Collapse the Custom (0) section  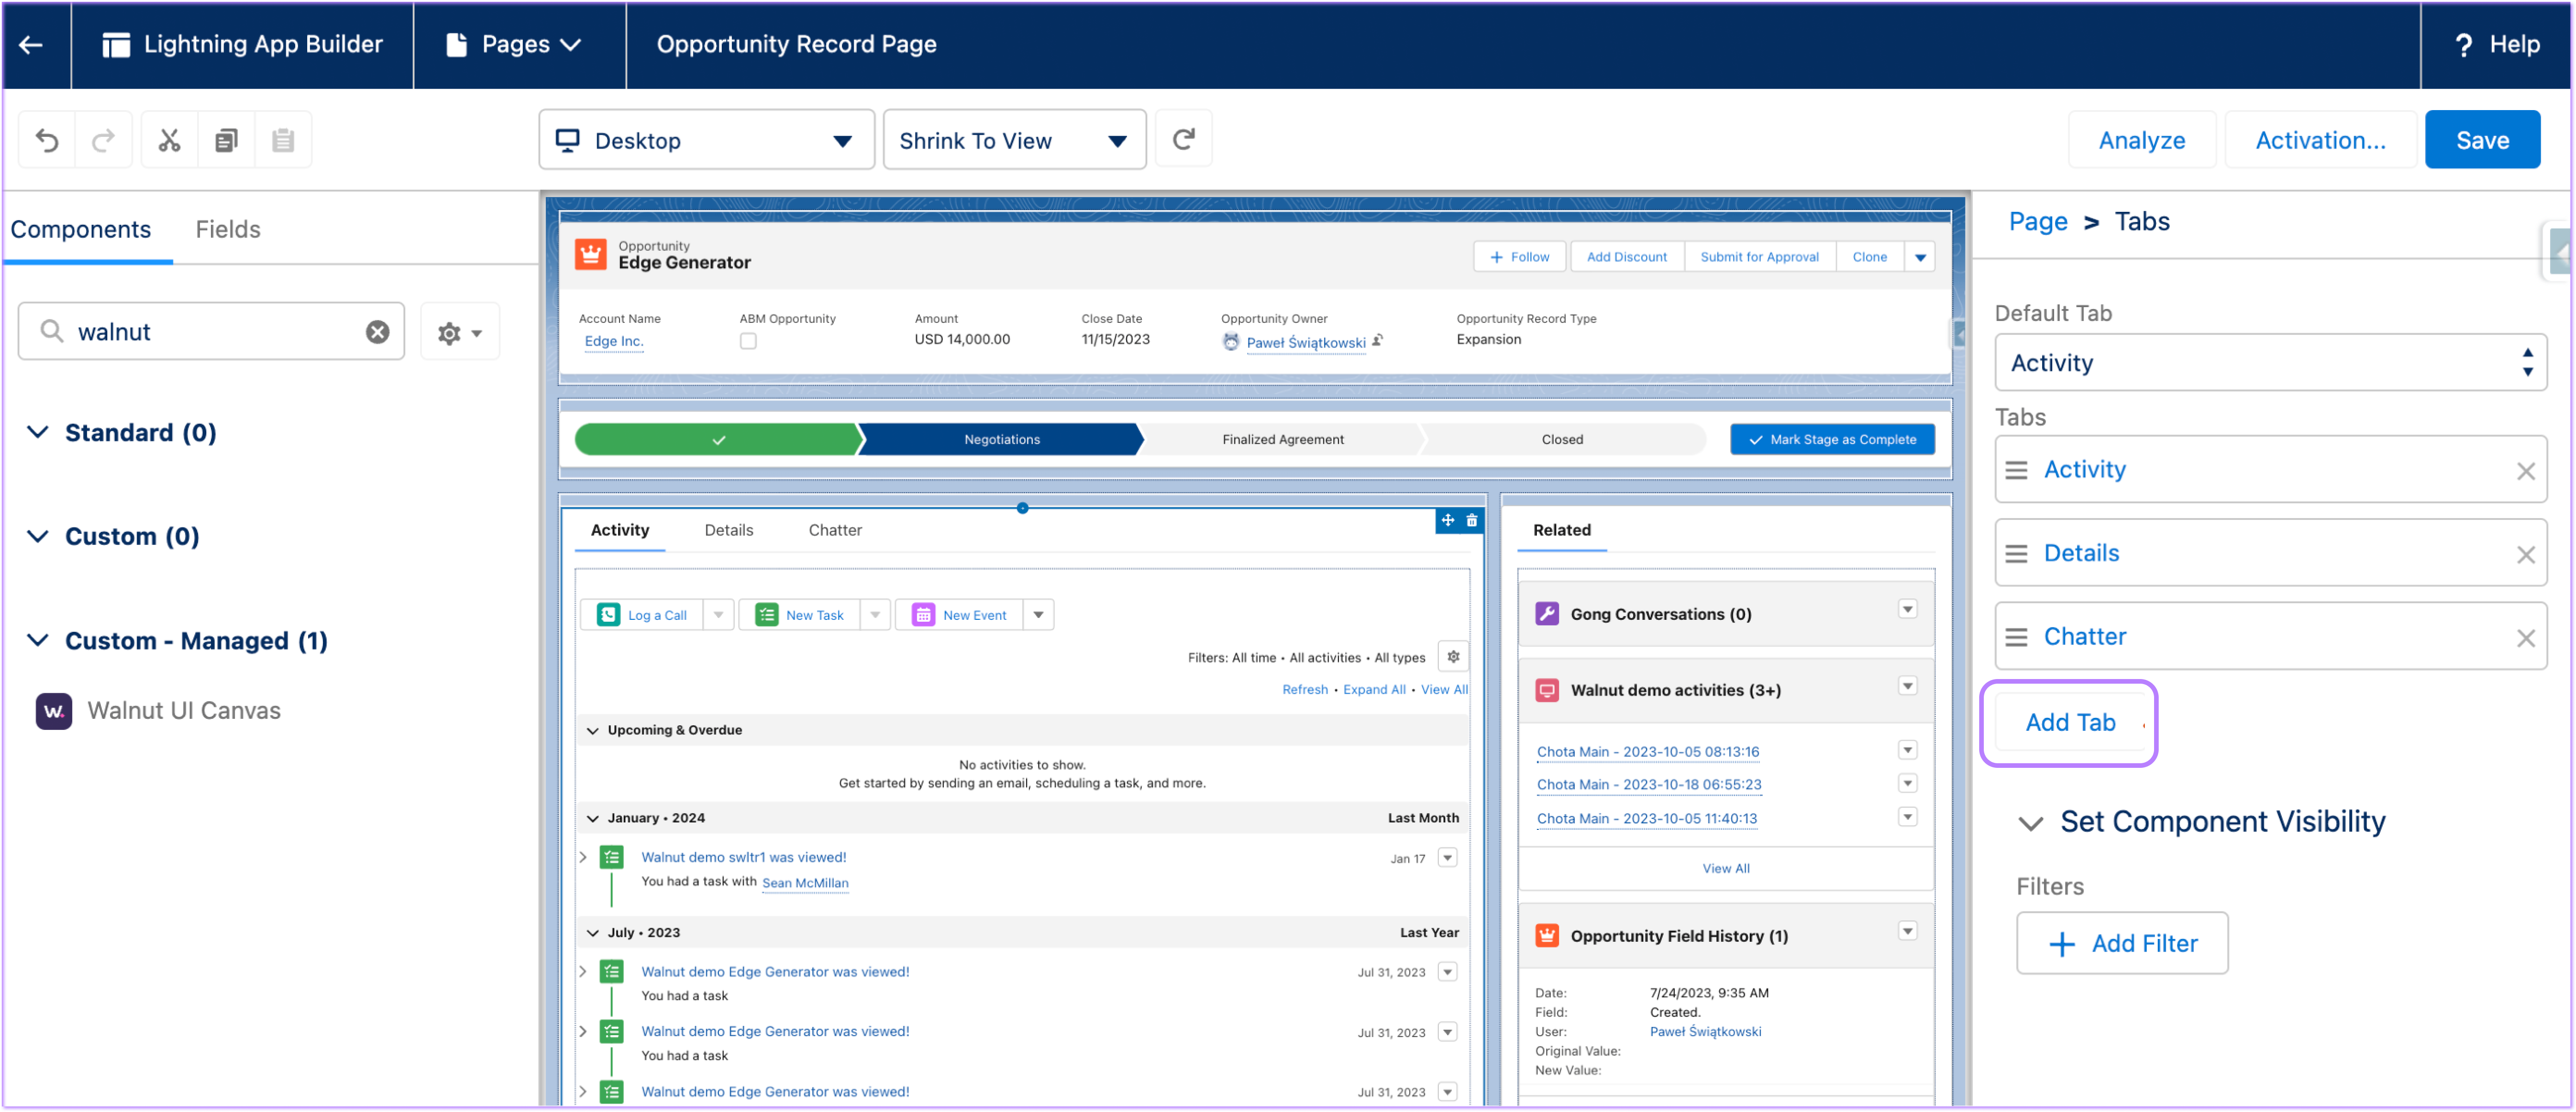pyautogui.click(x=38, y=537)
